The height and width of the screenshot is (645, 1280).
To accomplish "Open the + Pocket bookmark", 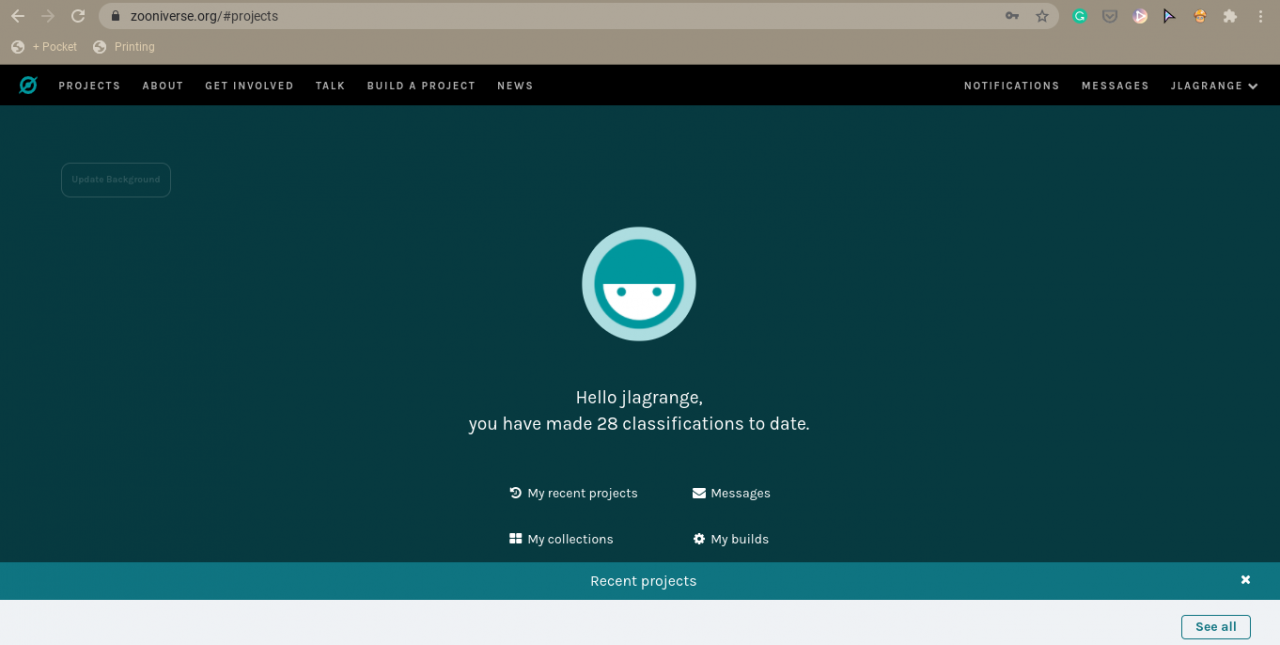I will tap(44, 47).
